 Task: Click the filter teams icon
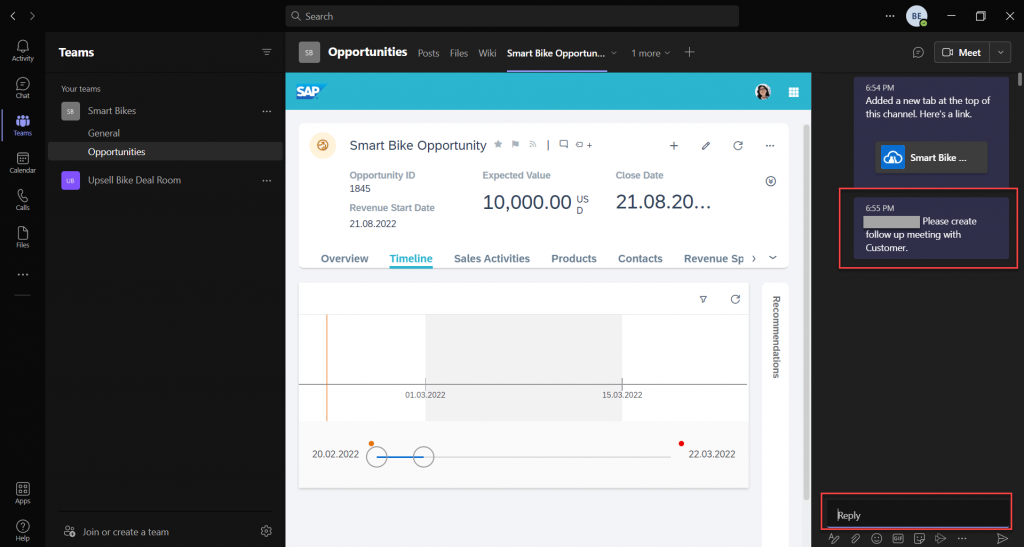tap(266, 52)
